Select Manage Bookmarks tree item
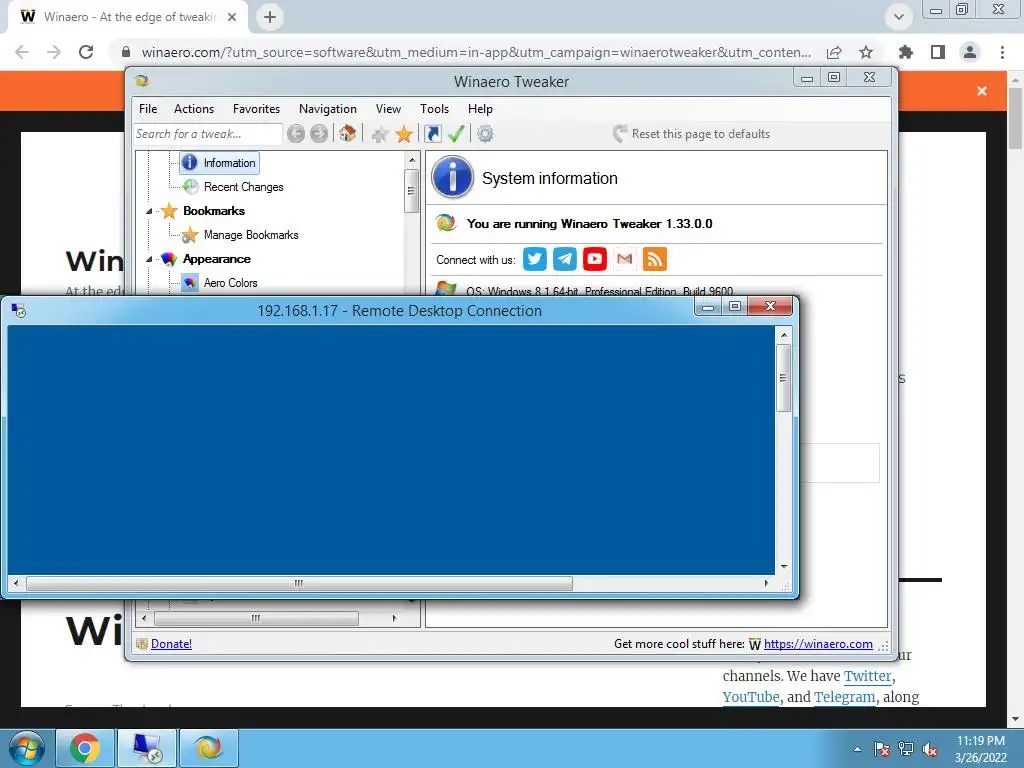This screenshot has width=1024, height=768. (x=240, y=234)
